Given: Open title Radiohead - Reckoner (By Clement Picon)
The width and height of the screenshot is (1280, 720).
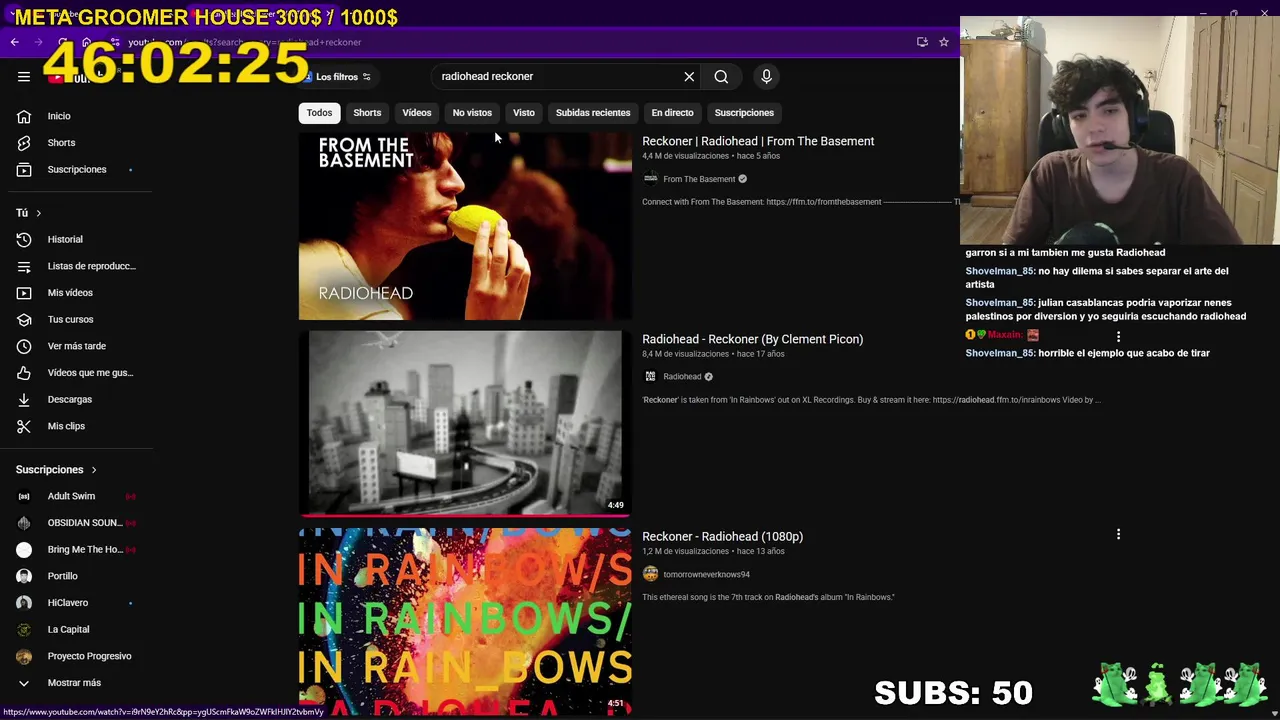Looking at the screenshot, I should (x=752, y=339).
